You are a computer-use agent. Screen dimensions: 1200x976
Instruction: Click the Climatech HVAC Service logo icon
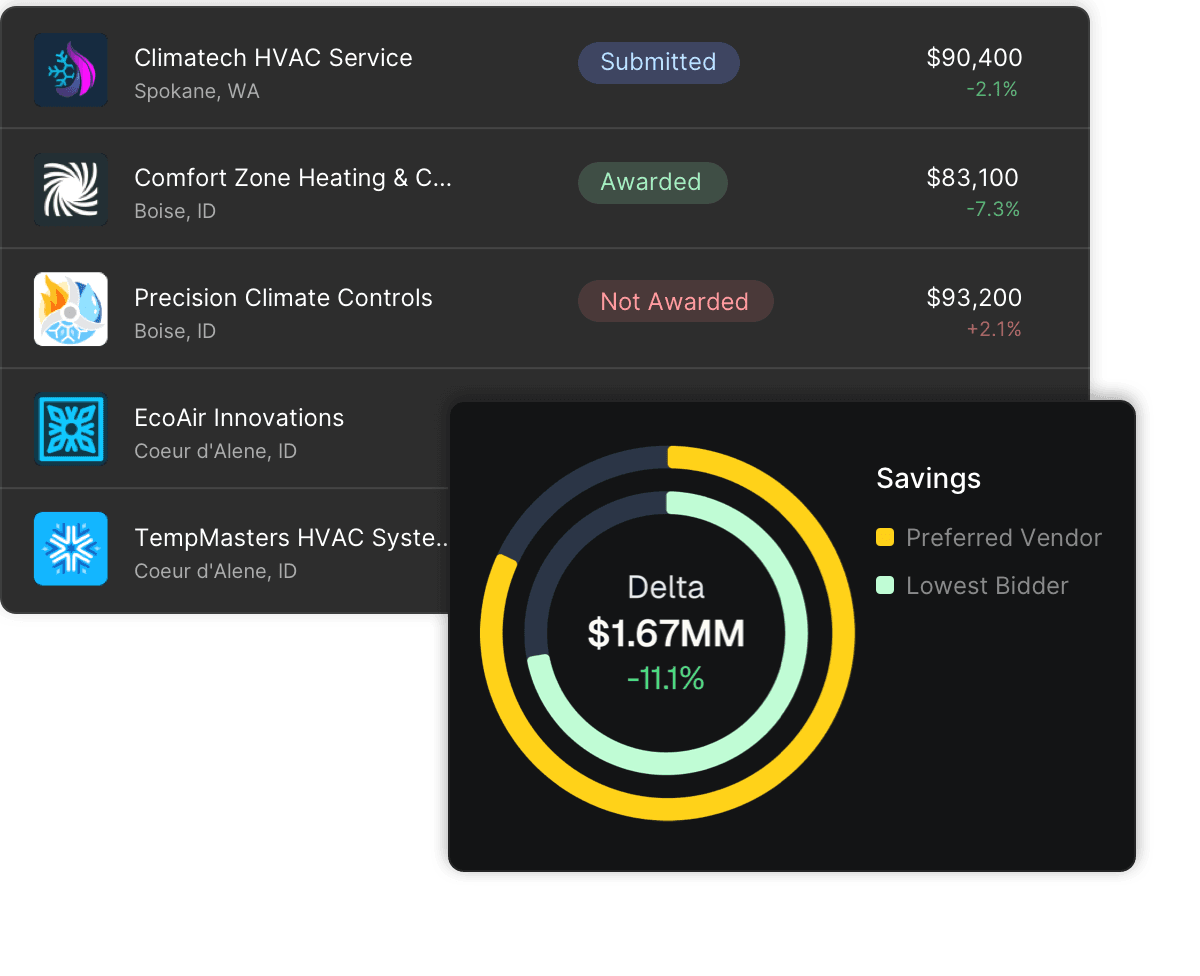click(x=71, y=70)
